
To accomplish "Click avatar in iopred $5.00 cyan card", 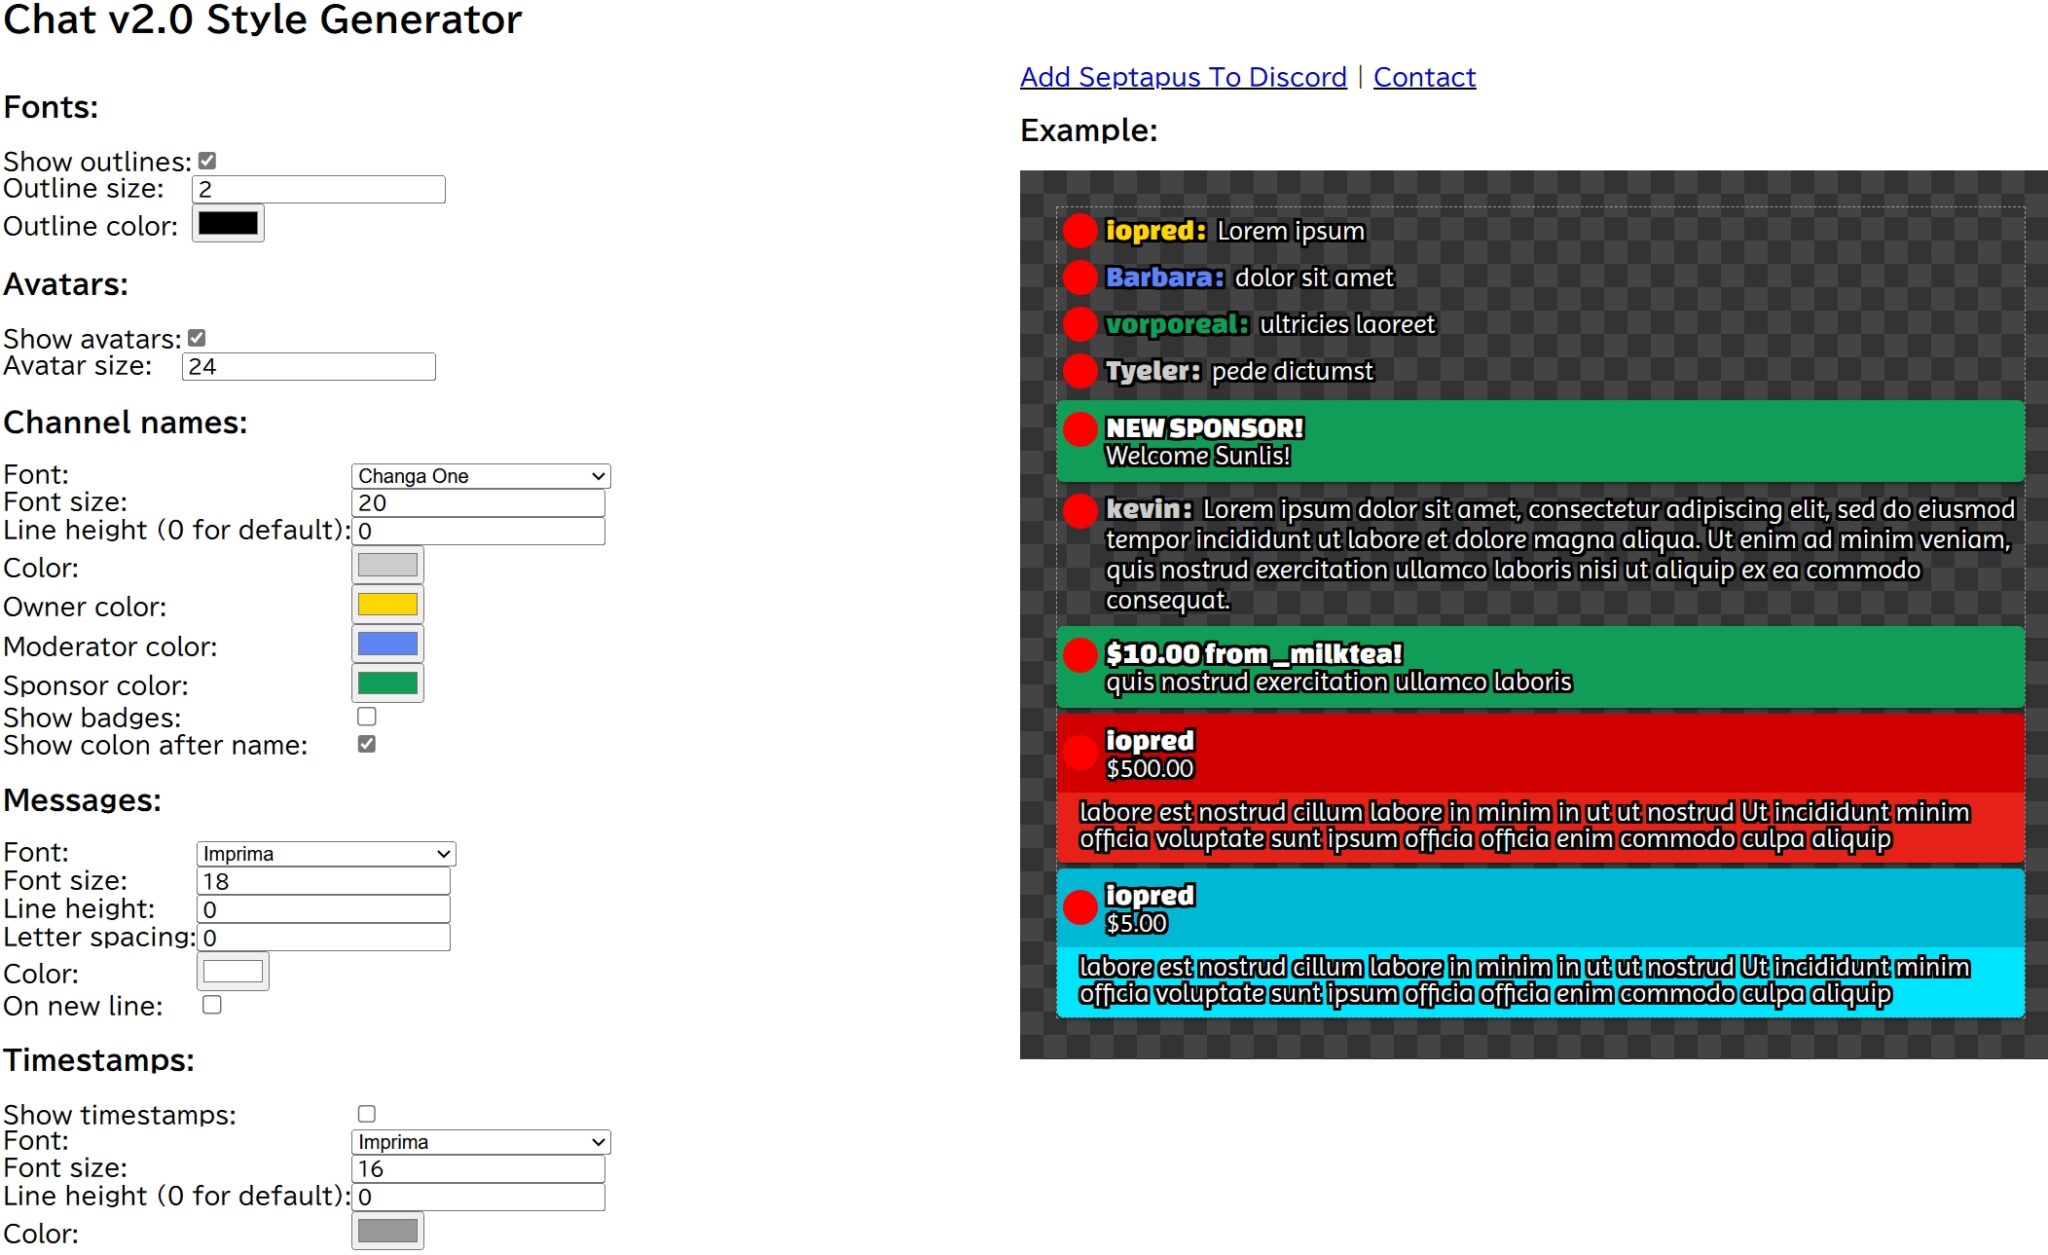I will [1079, 907].
